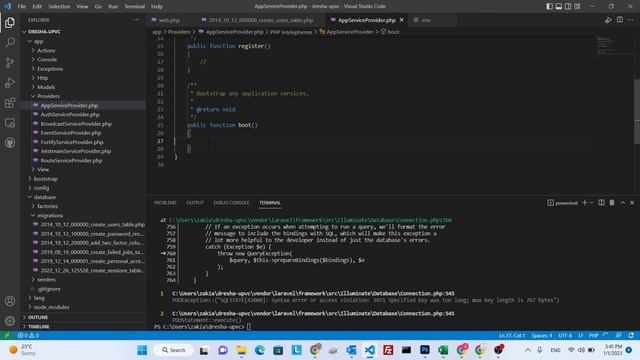Expand the OUTLINE section
The width and height of the screenshot is (640, 360).
[38, 317]
